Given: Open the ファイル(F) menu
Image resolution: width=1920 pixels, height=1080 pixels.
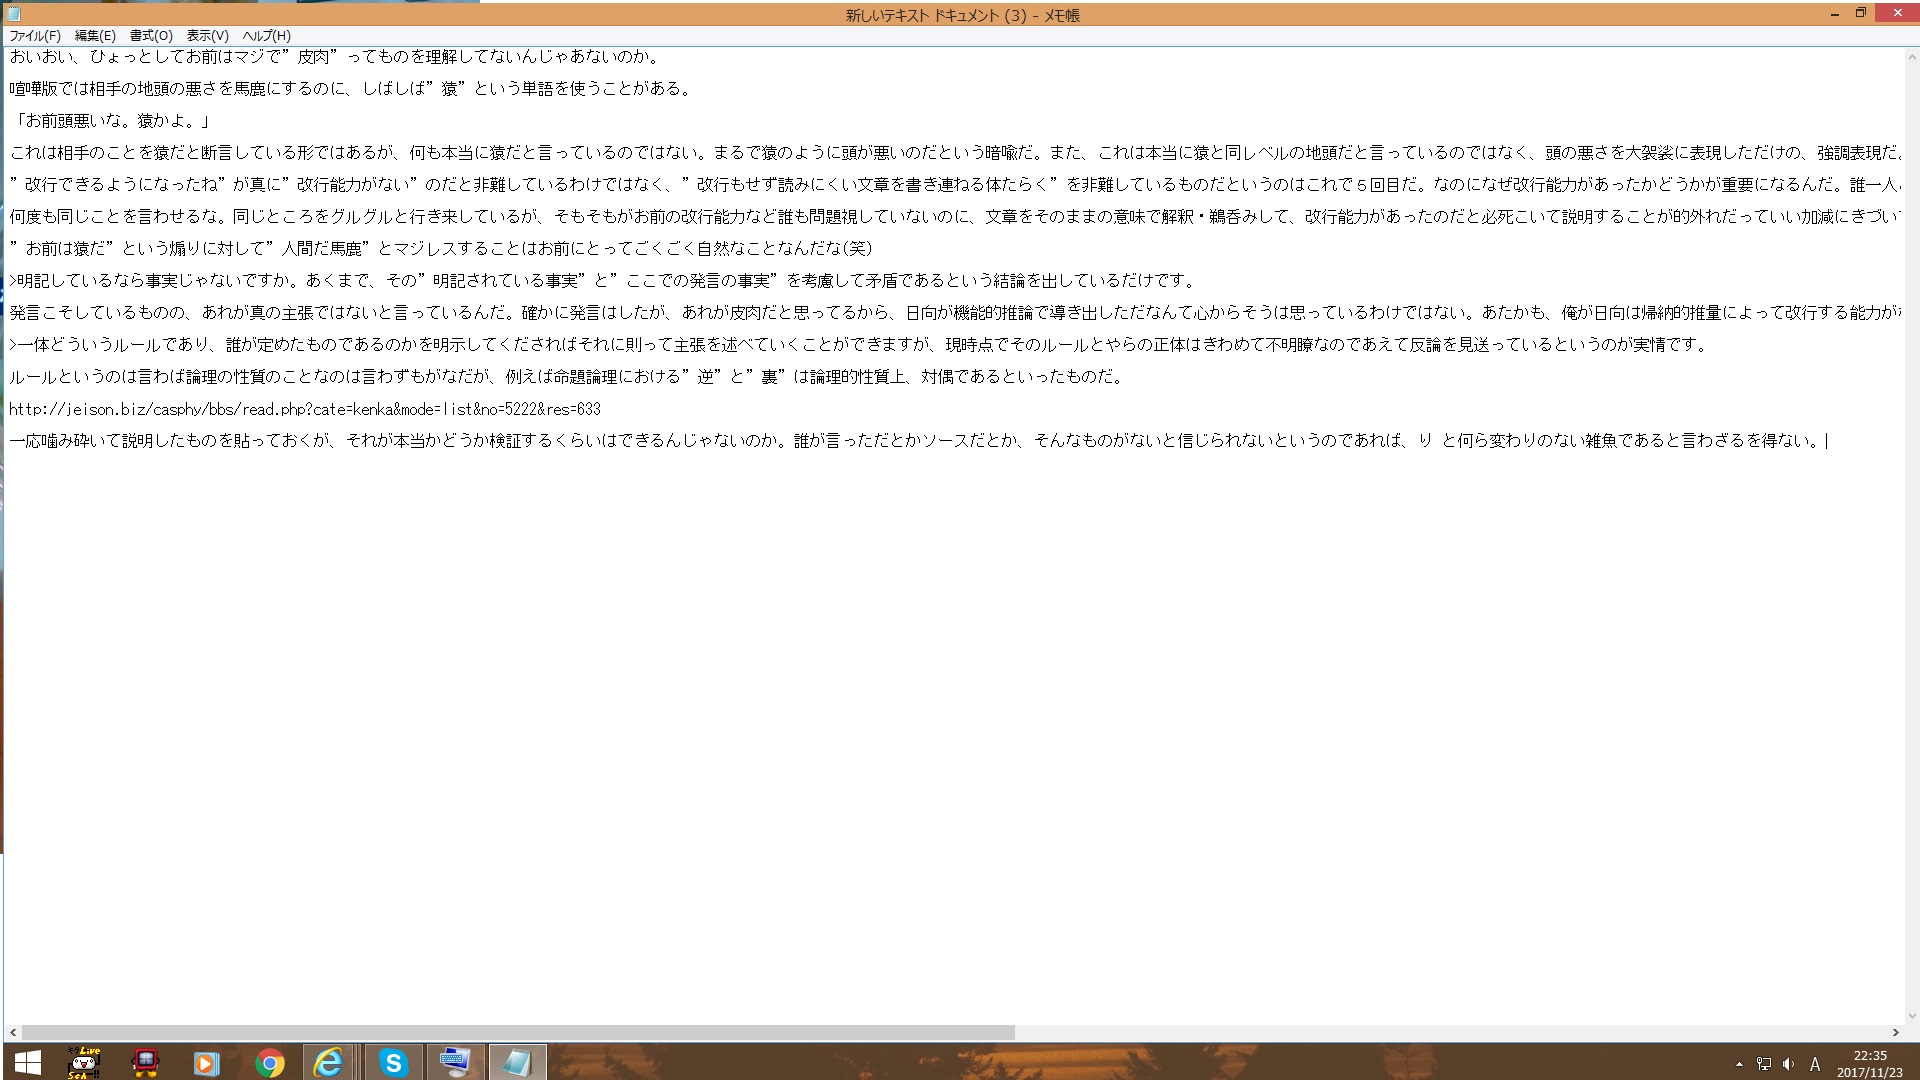Looking at the screenshot, I should [x=35, y=35].
